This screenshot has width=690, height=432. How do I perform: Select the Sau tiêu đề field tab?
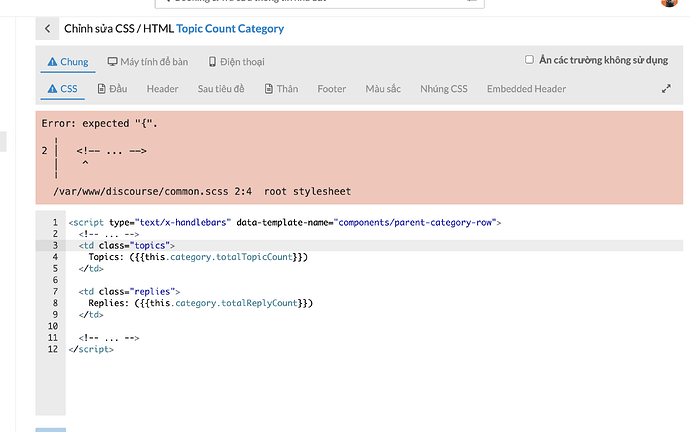pos(221,89)
